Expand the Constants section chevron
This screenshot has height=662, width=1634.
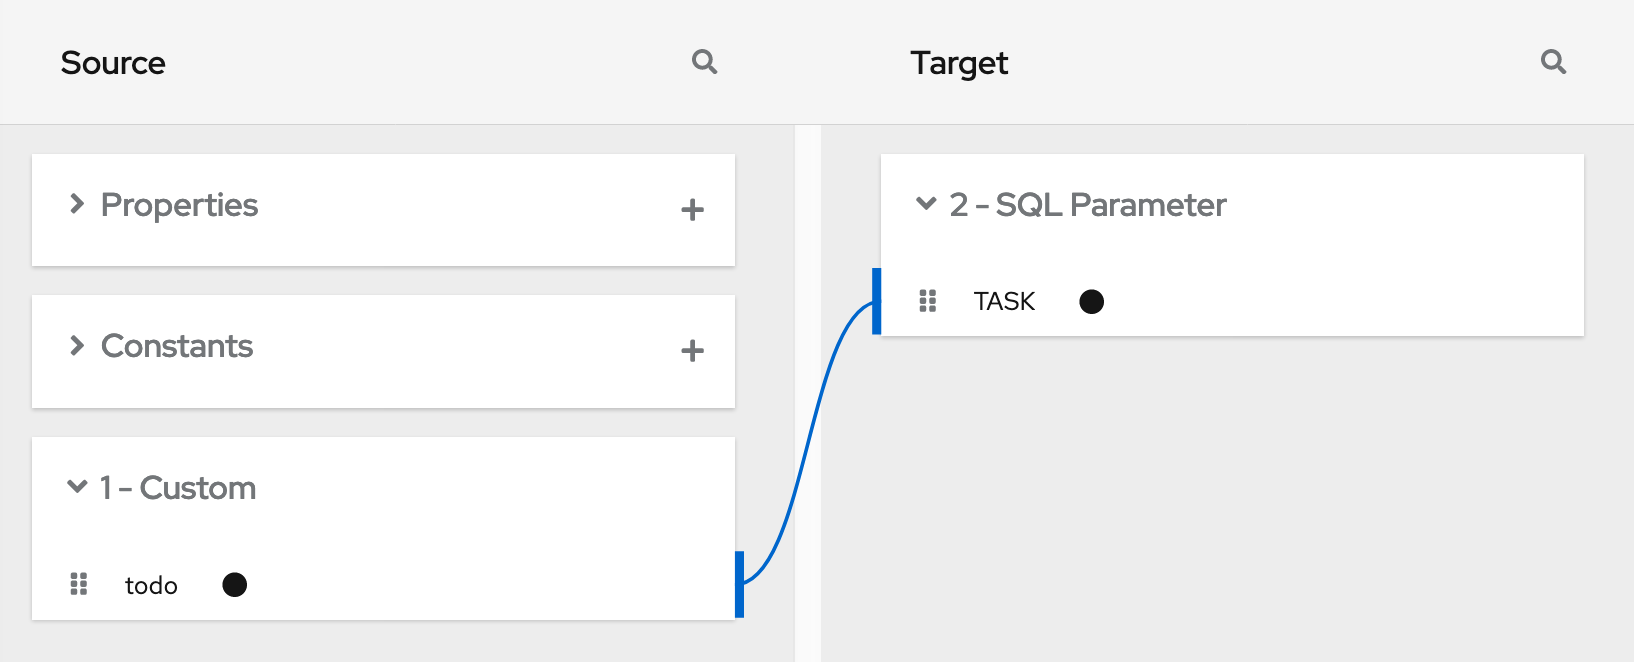[x=77, y=346]
